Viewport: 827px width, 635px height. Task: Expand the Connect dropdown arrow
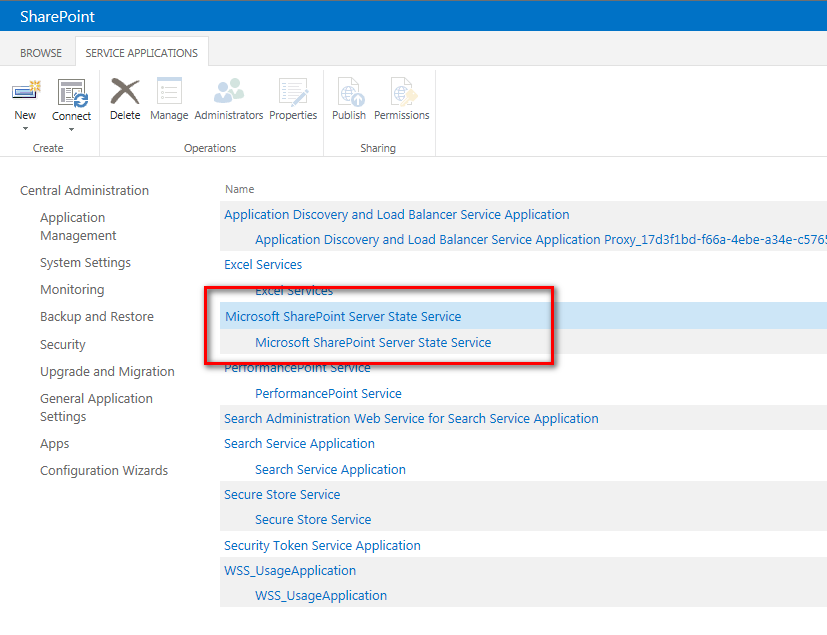click(x=71, y=130)
